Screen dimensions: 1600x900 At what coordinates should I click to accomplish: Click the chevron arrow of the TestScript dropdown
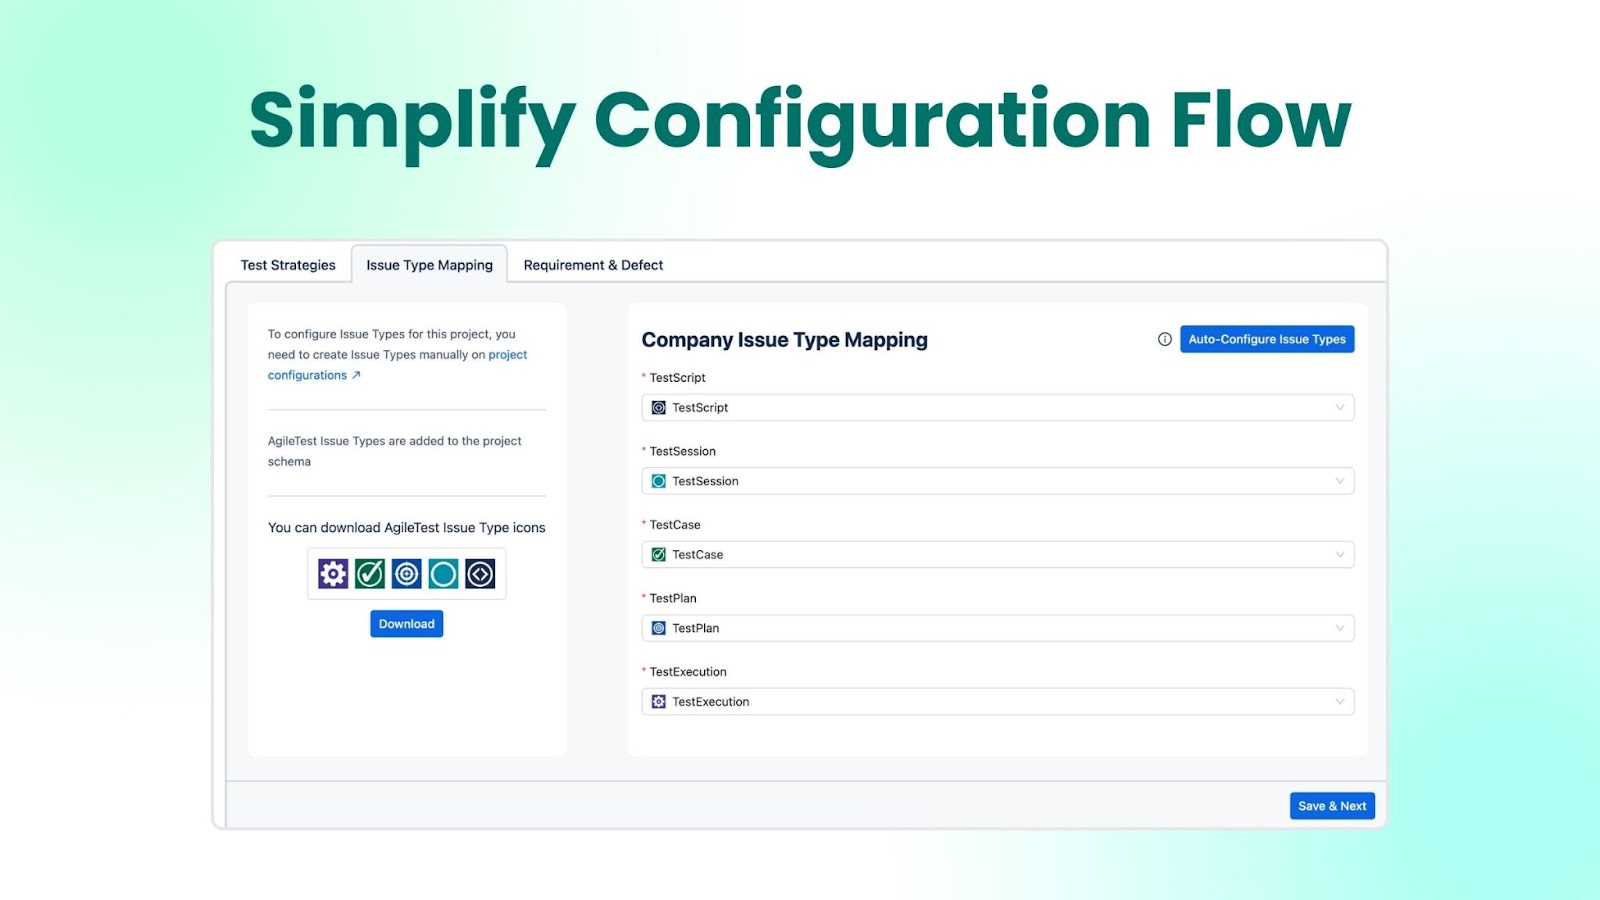1340,408
